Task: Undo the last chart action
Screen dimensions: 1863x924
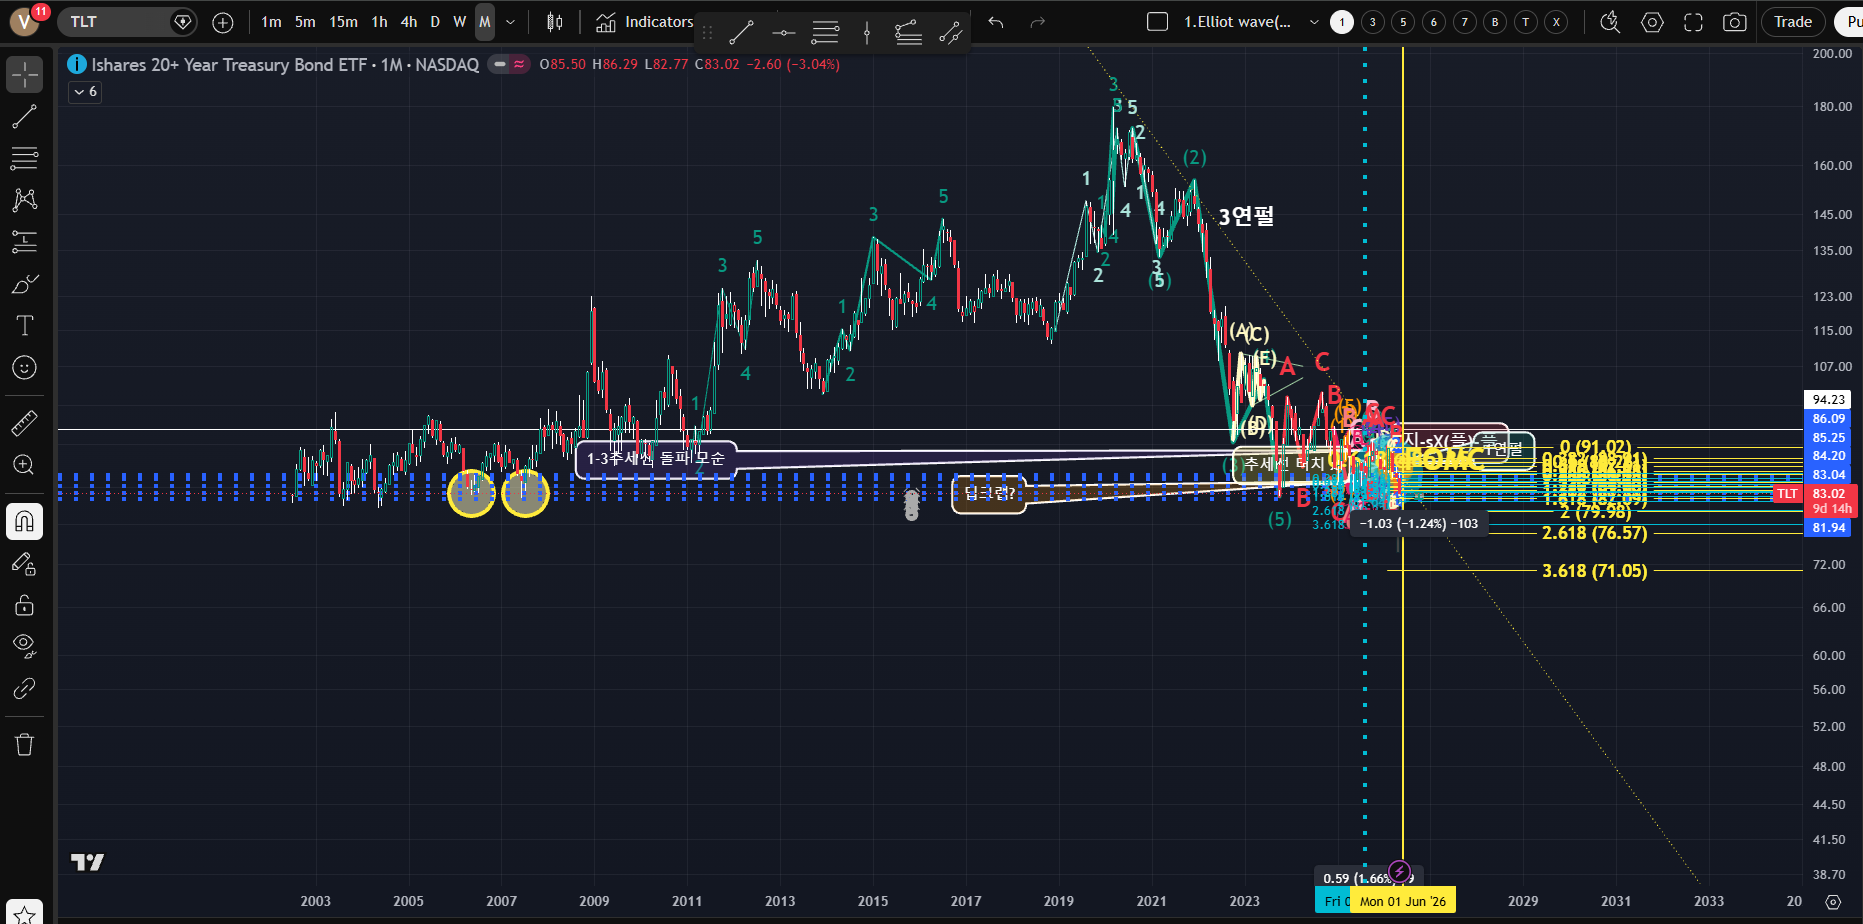Action: (x=996, y=22)
